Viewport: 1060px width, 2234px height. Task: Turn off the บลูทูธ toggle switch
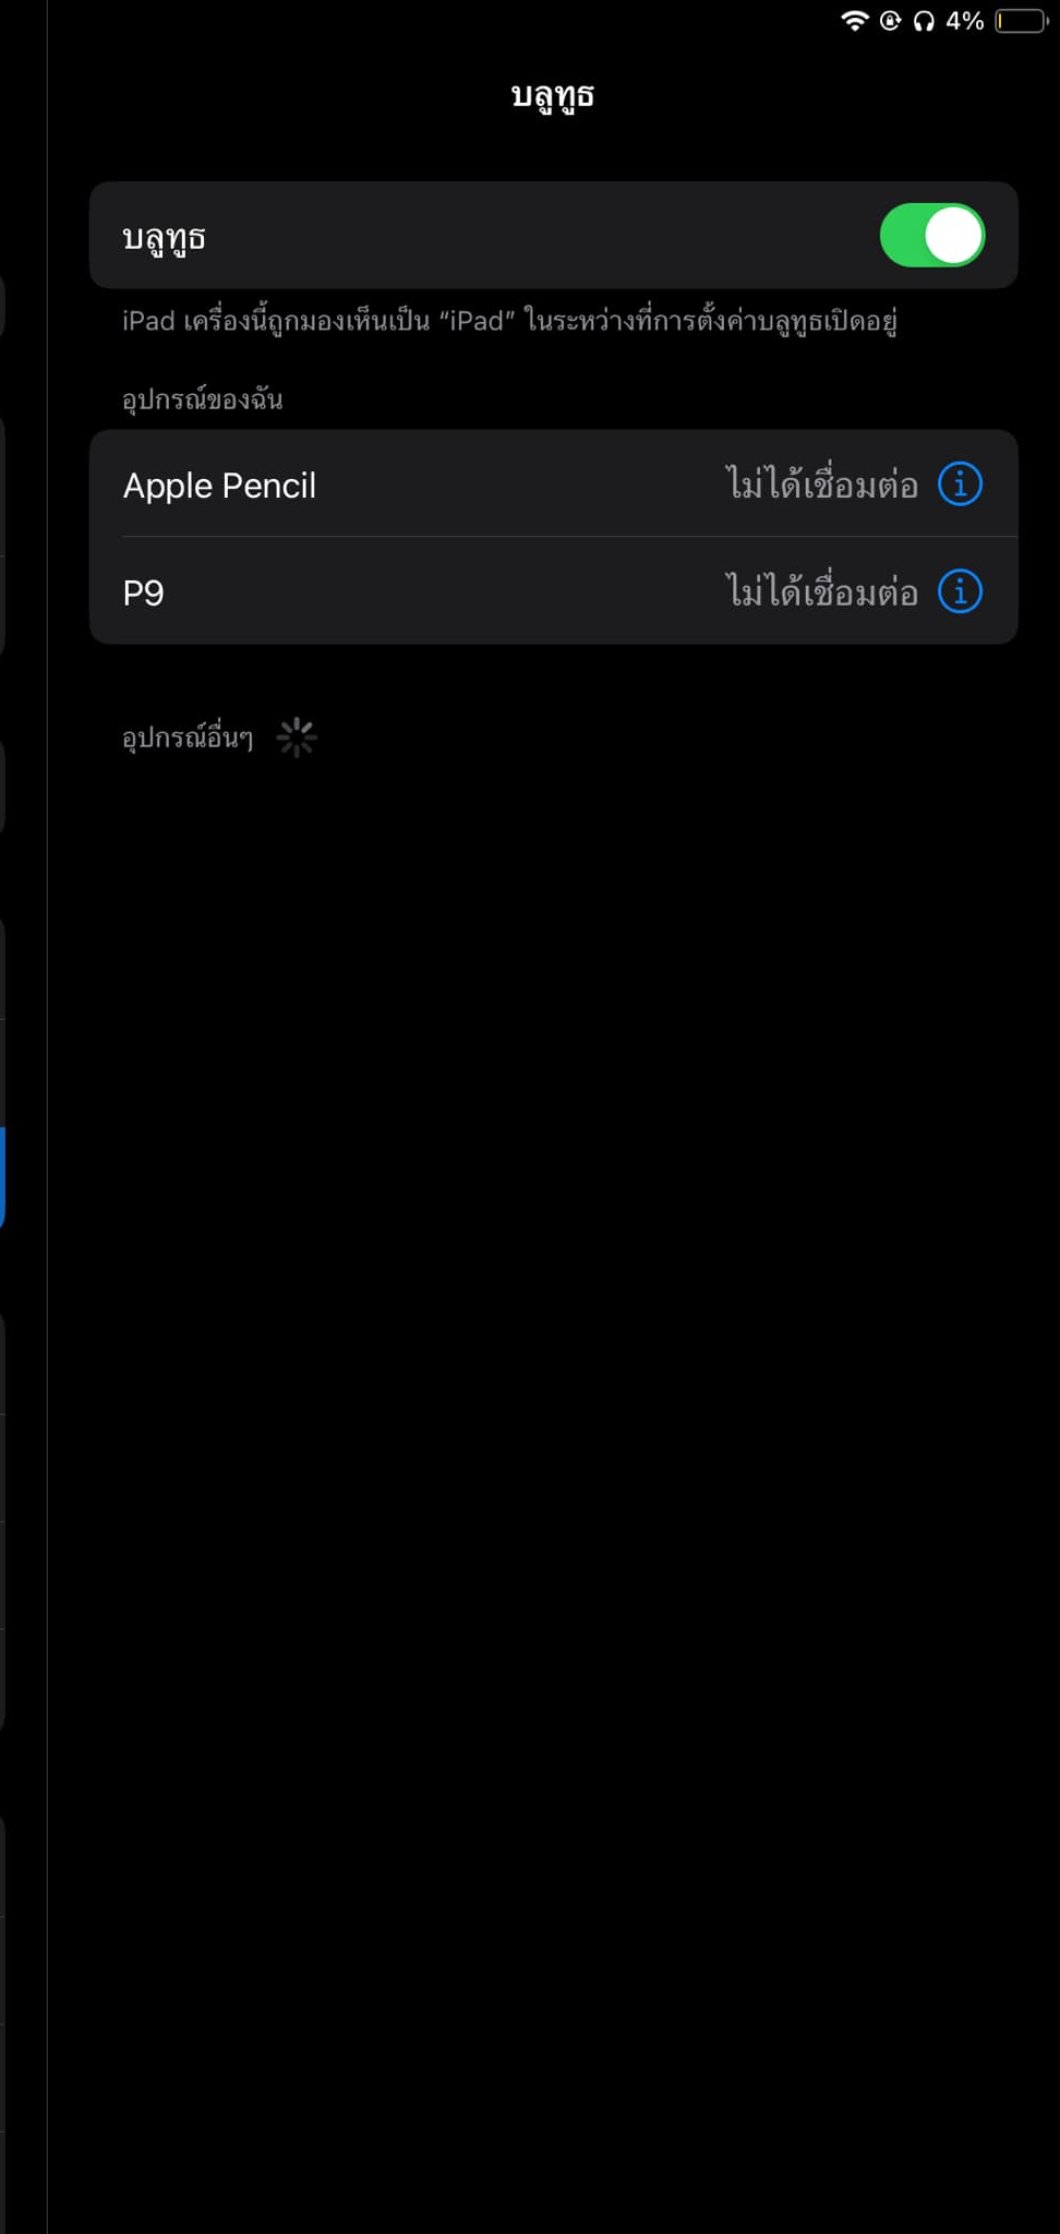[x=932, y=236]
